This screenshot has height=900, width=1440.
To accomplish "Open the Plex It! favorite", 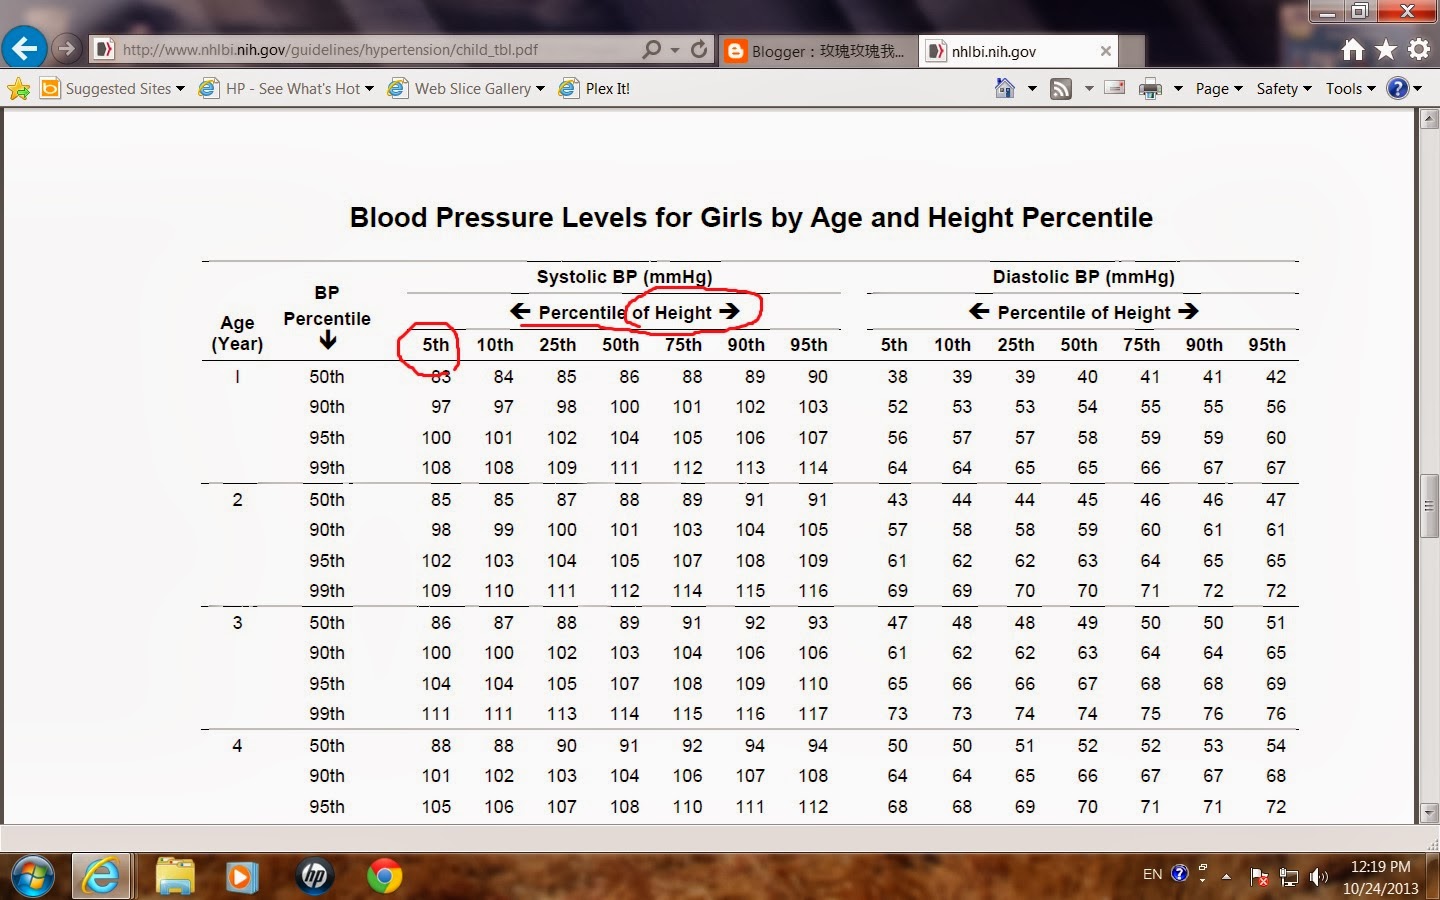I will tap(595, 89).
